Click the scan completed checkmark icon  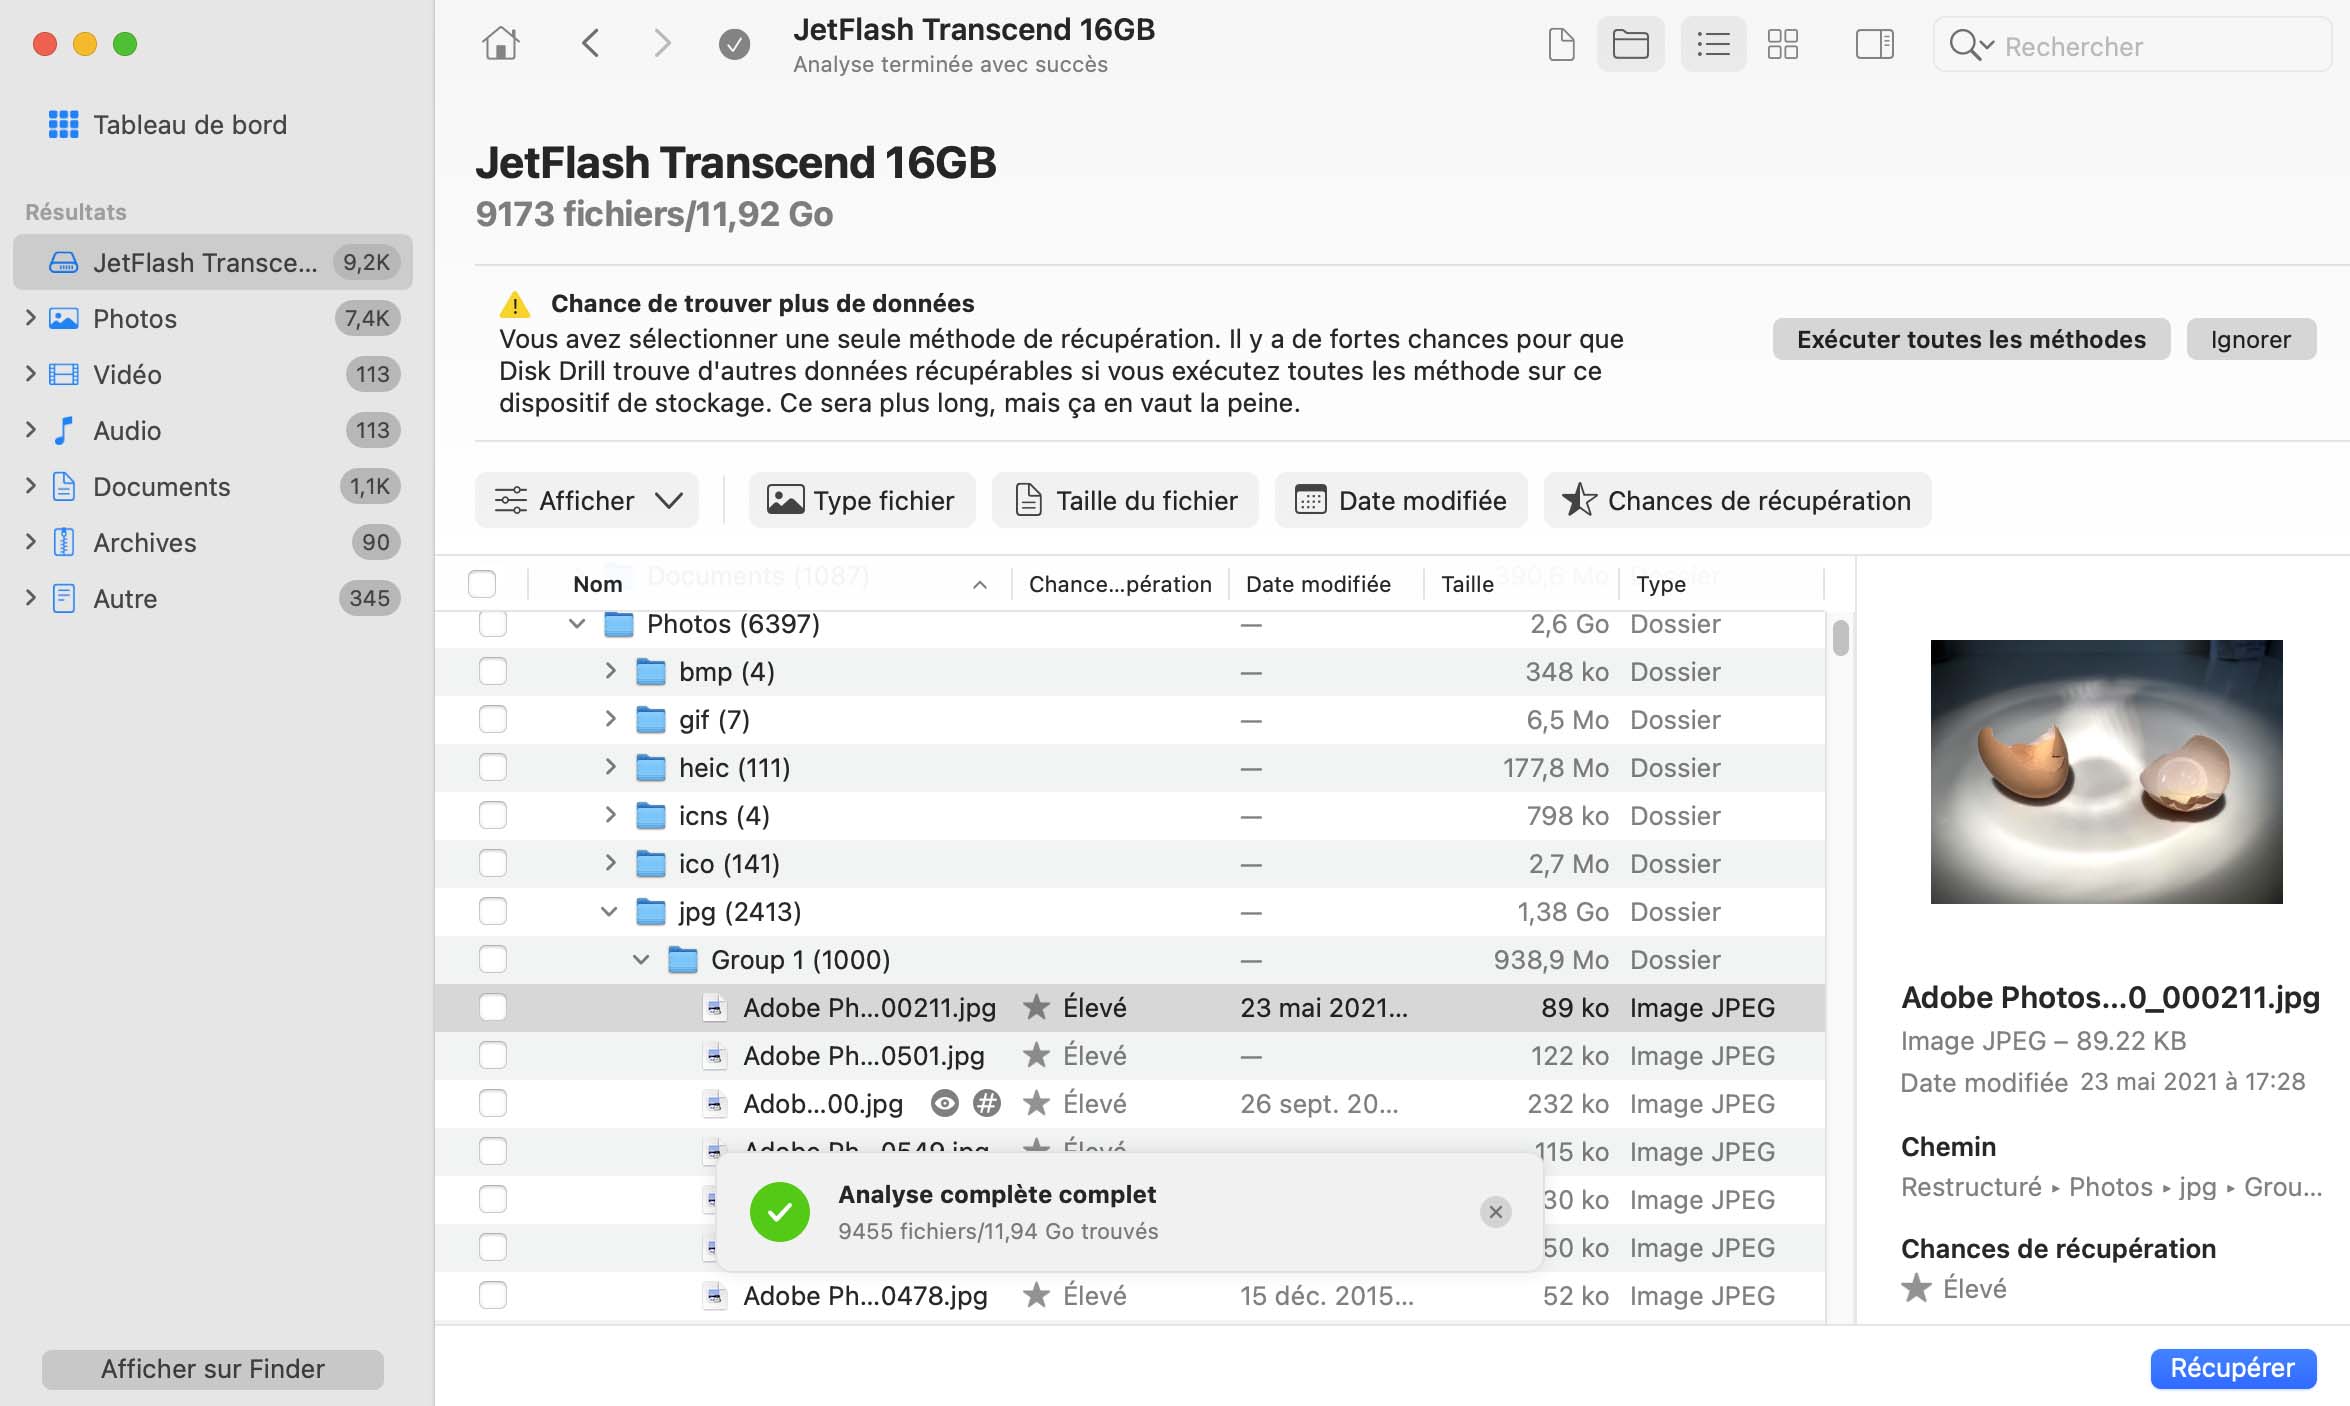tap(734, 44)
